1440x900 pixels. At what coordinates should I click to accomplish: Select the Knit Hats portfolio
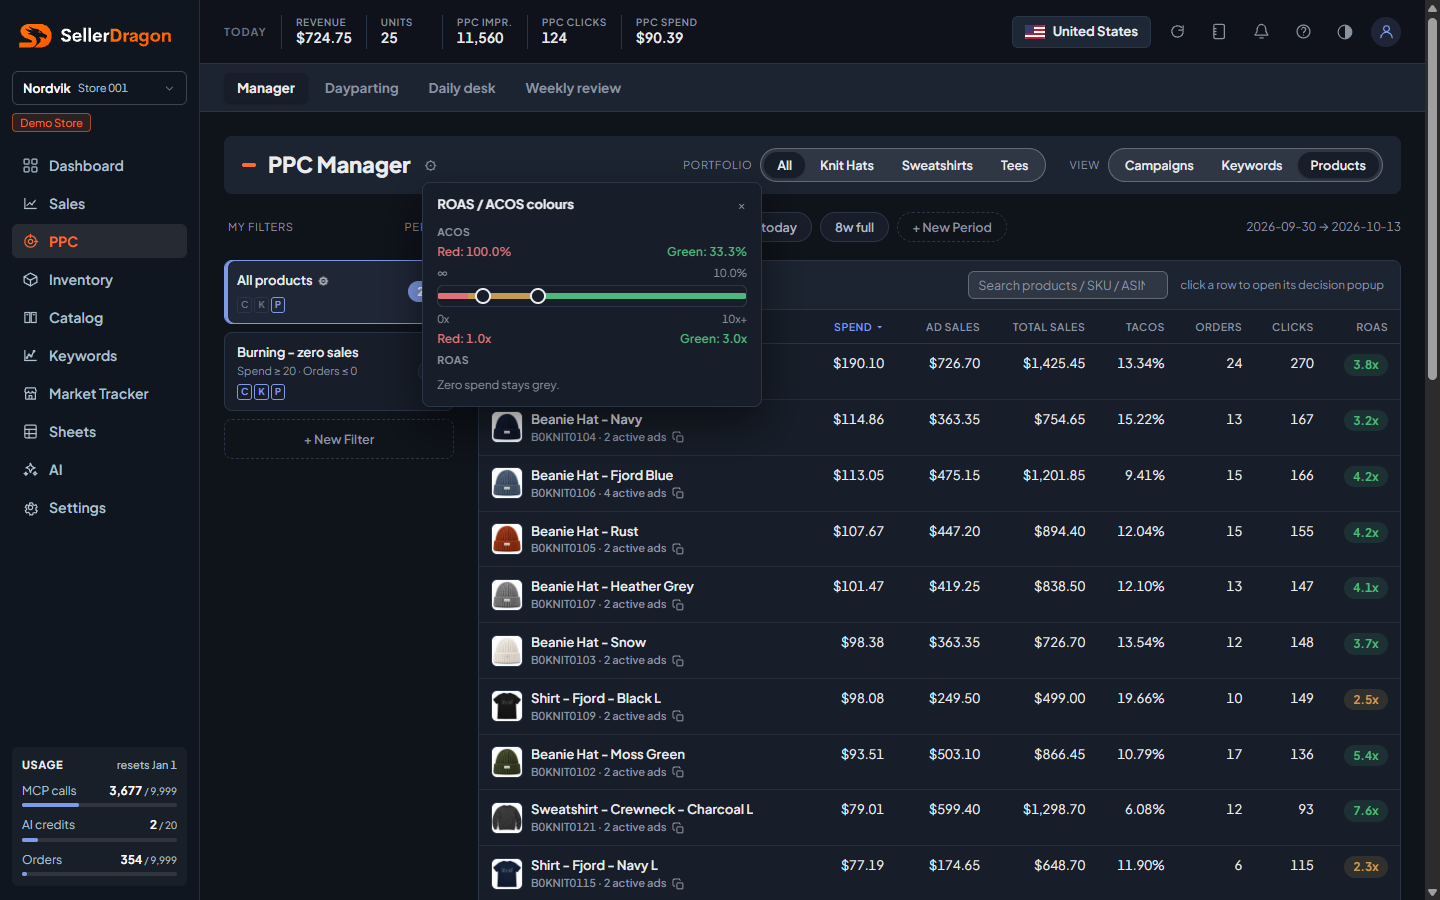point(847,165)
